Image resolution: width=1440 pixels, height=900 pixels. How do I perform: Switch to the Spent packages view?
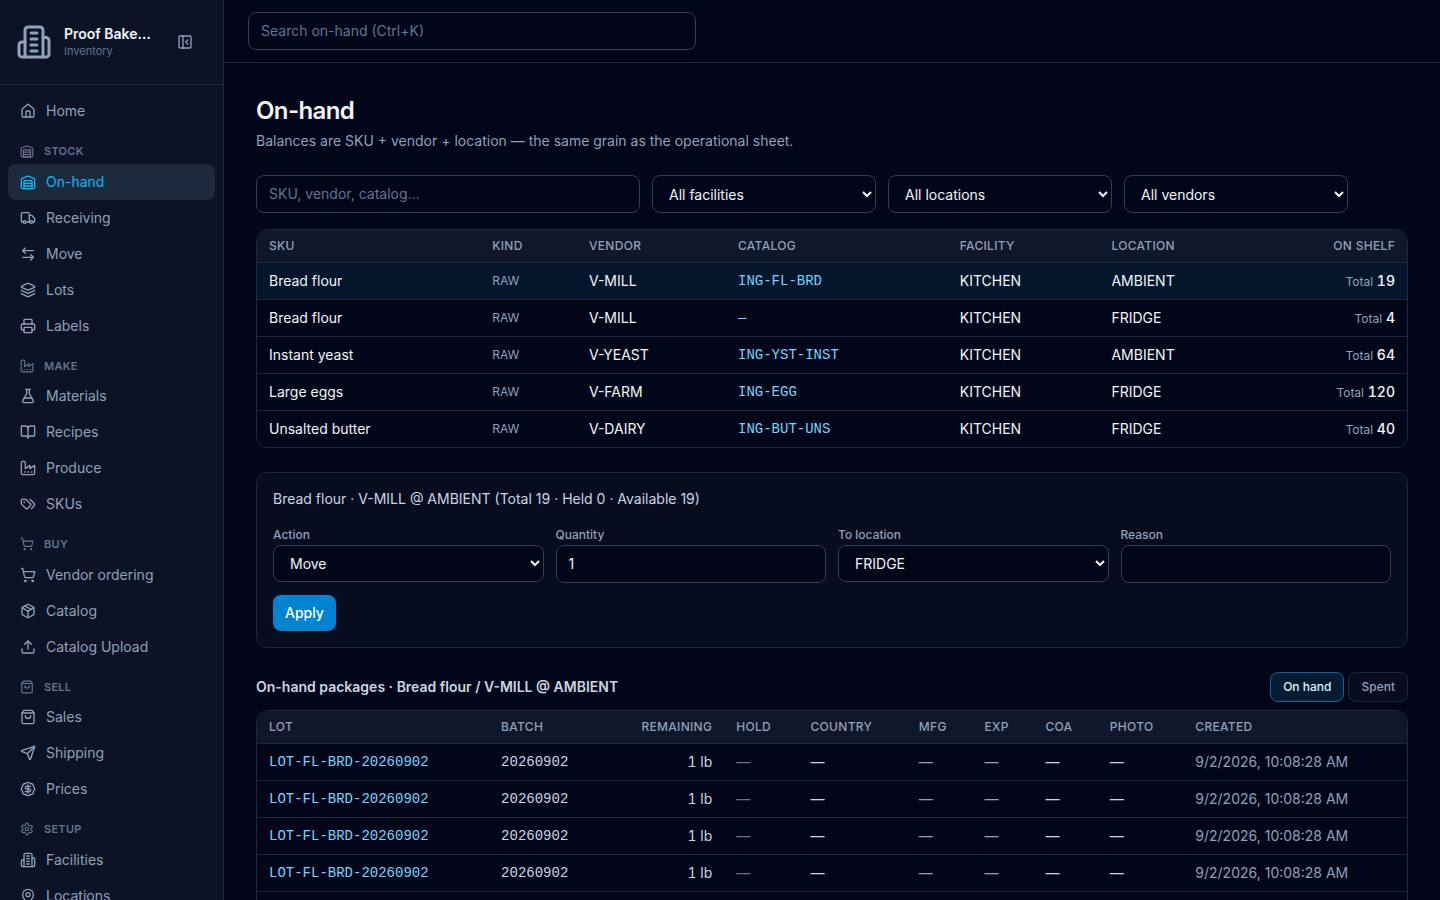click(1377, 687)
